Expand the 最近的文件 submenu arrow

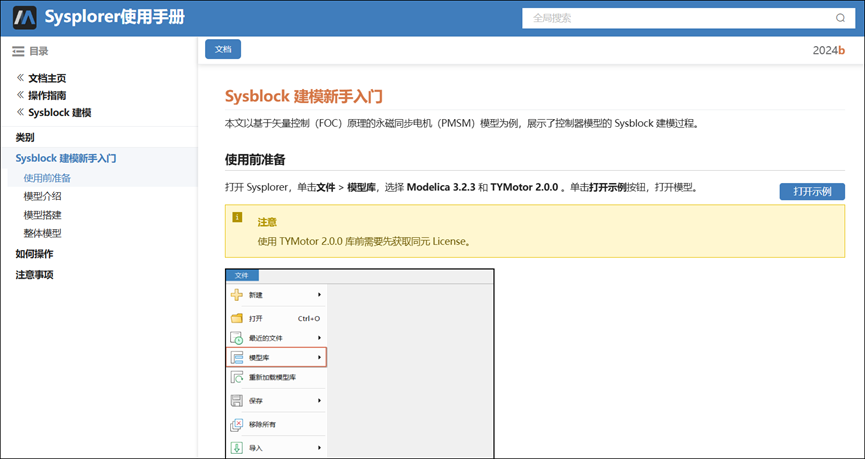pyautogui.click(x=319, y=338)
